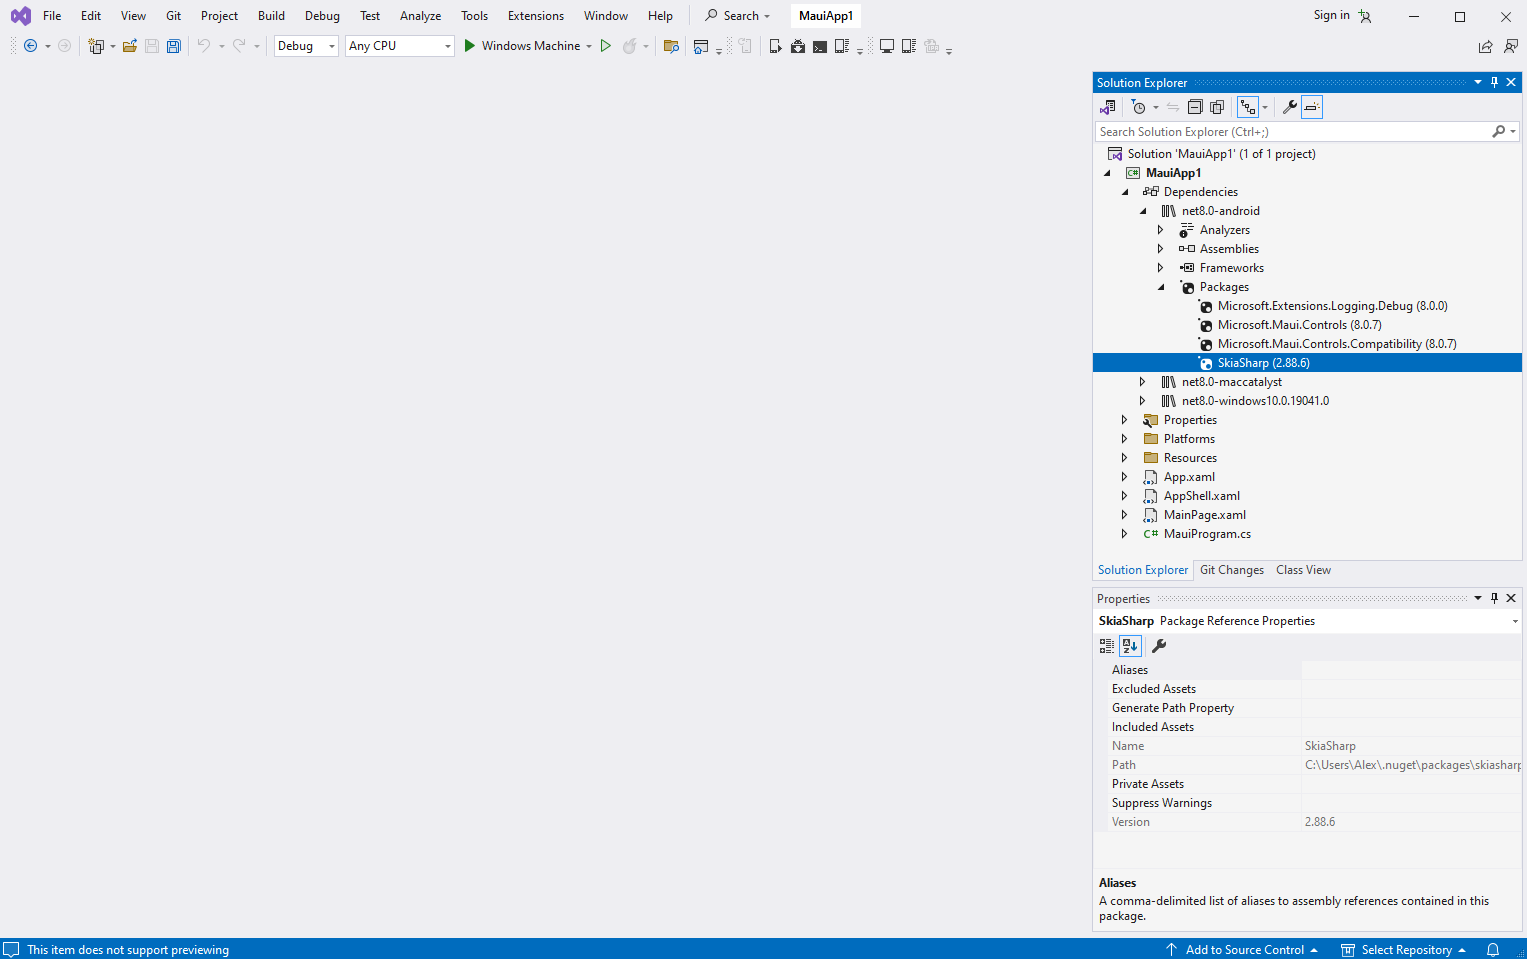Click the Navigate Backward arrow icon
This screenshot has width=1527, height=959.
tap(30, 46)
